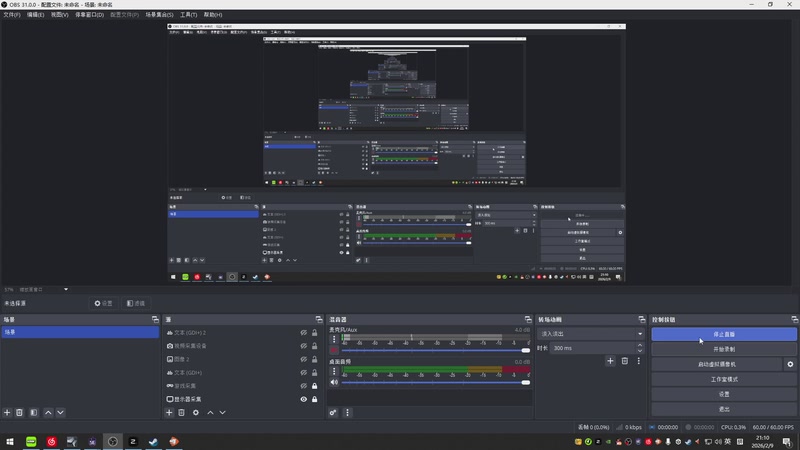The height and width of the screenshot is (450, 800).
Task: Open source properties gear in Sources panel
Action: 196,412
